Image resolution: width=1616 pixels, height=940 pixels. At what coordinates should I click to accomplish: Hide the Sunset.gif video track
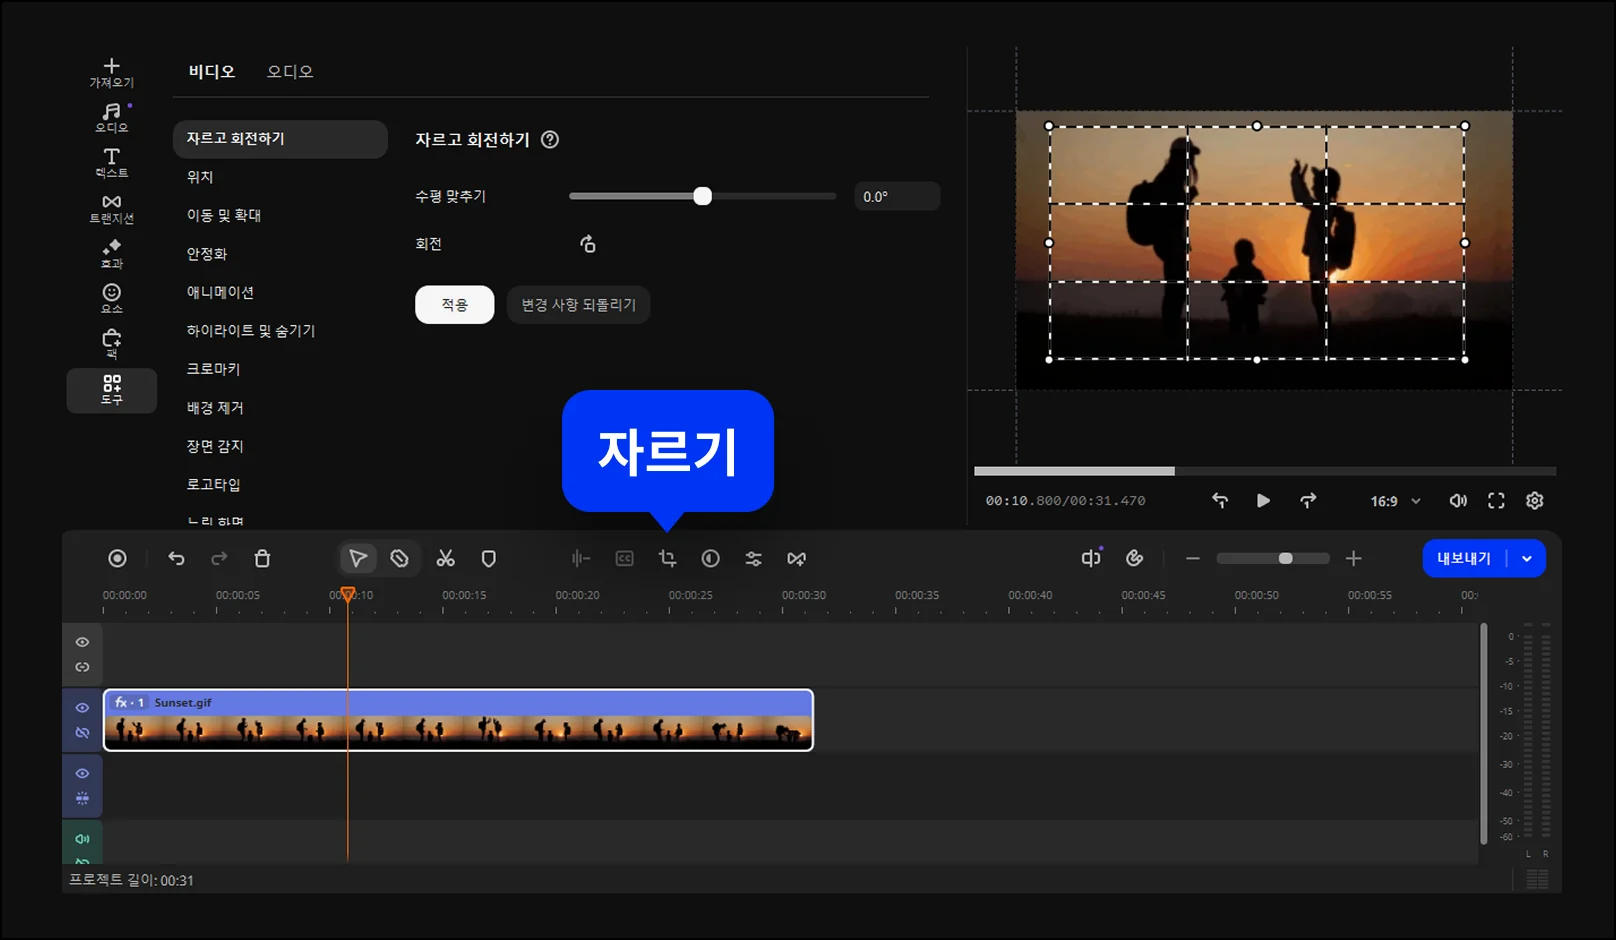coord(82,708)
